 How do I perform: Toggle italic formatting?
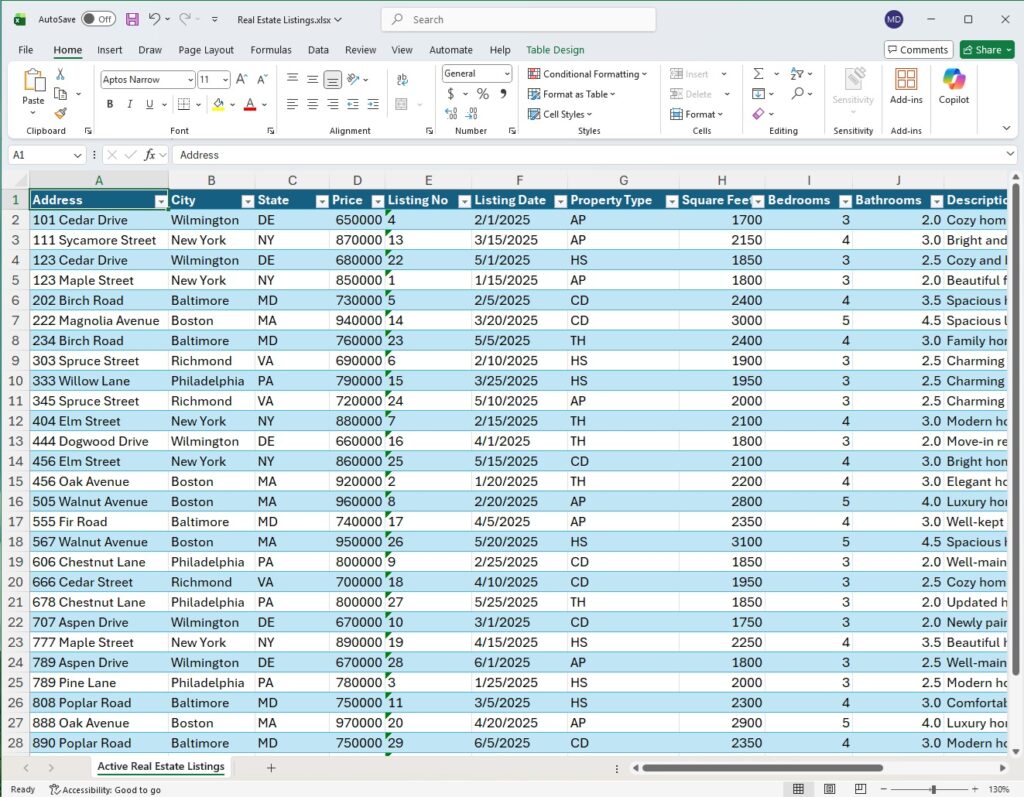click(130, 104)
